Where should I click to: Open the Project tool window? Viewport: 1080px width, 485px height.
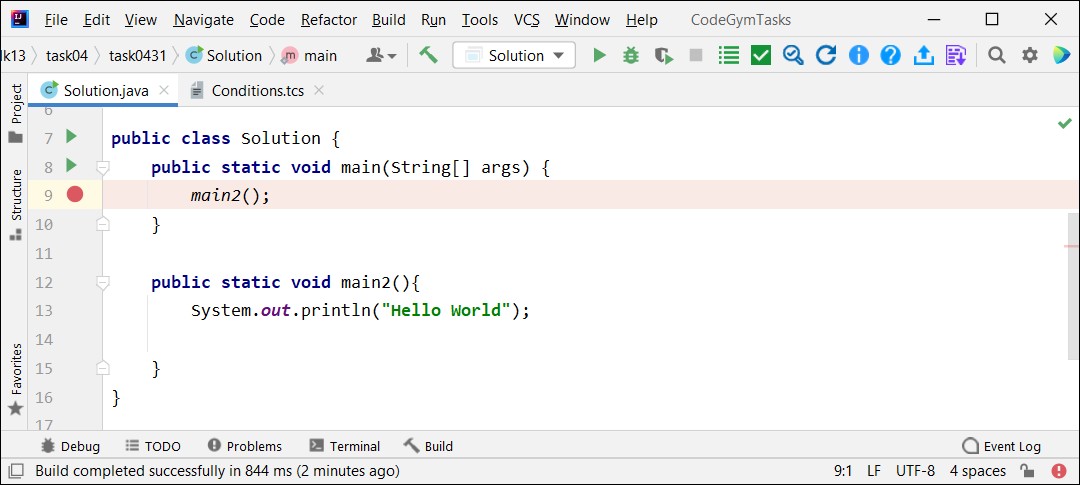(x=16, y=114)
